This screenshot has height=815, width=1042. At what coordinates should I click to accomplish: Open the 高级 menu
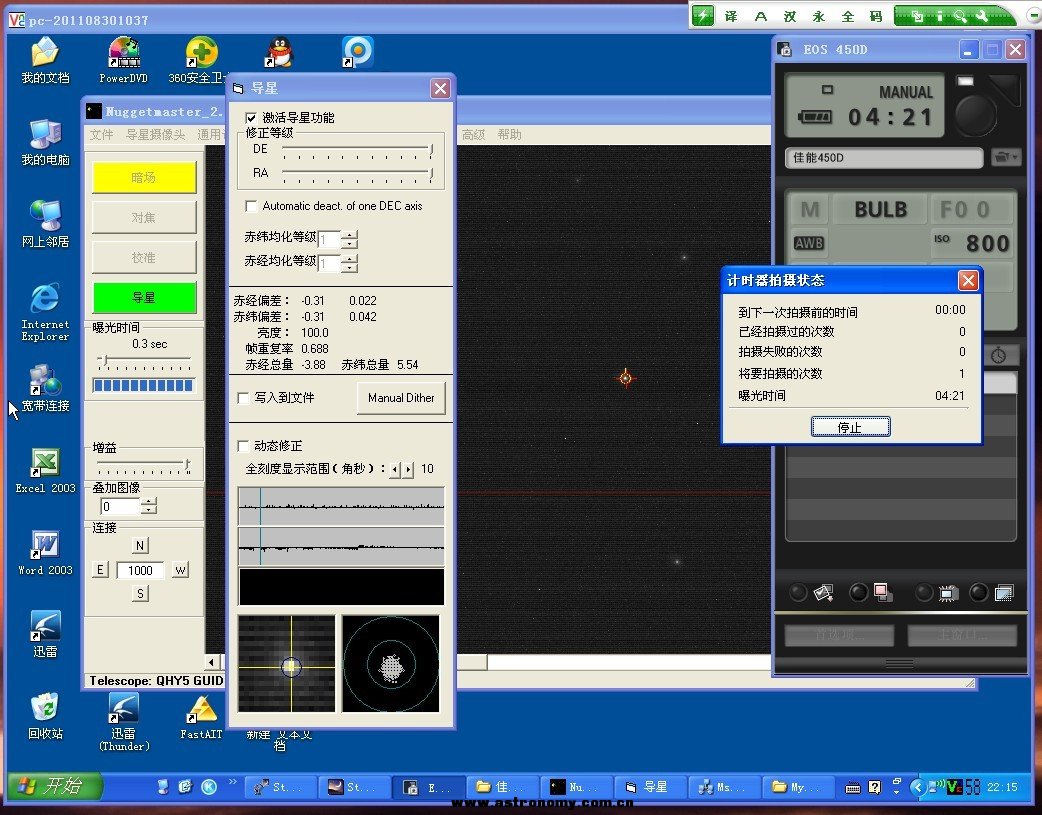coord(473,134)
